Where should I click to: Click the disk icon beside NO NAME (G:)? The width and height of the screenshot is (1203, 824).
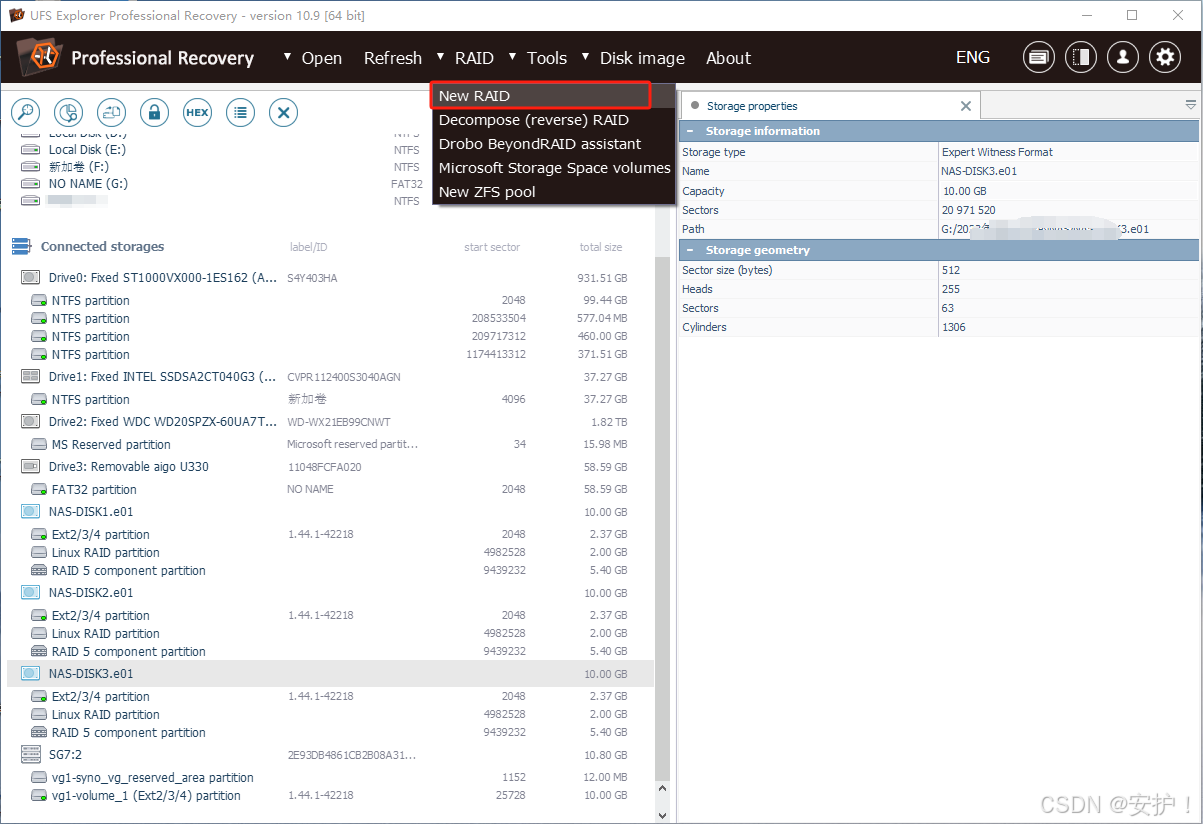(x=31, y=184)
